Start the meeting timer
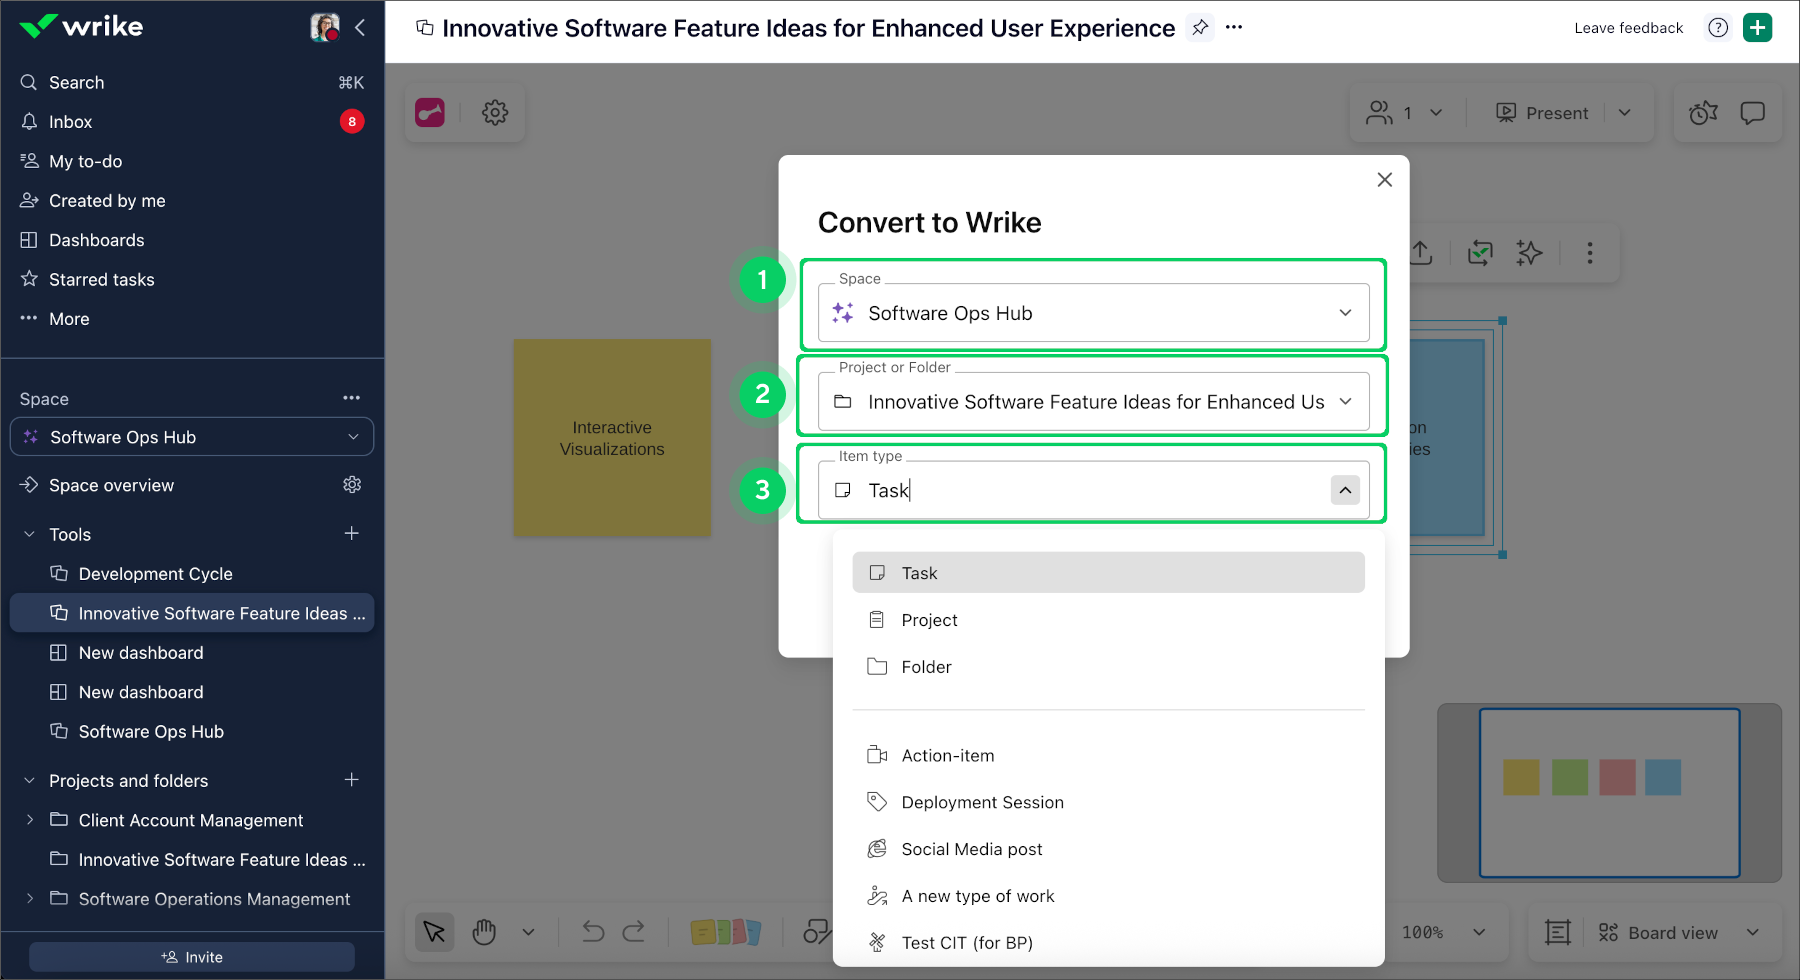 (x=1702, y=112)
